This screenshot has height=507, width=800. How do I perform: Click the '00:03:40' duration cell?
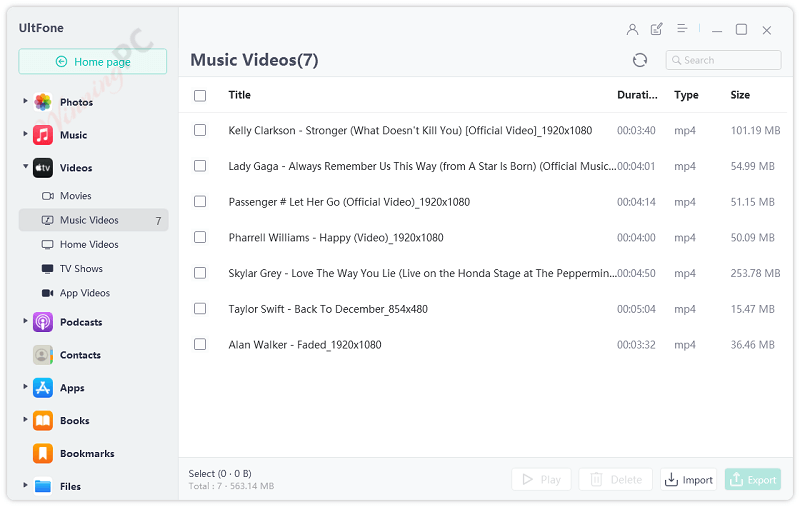pos(636,131)
